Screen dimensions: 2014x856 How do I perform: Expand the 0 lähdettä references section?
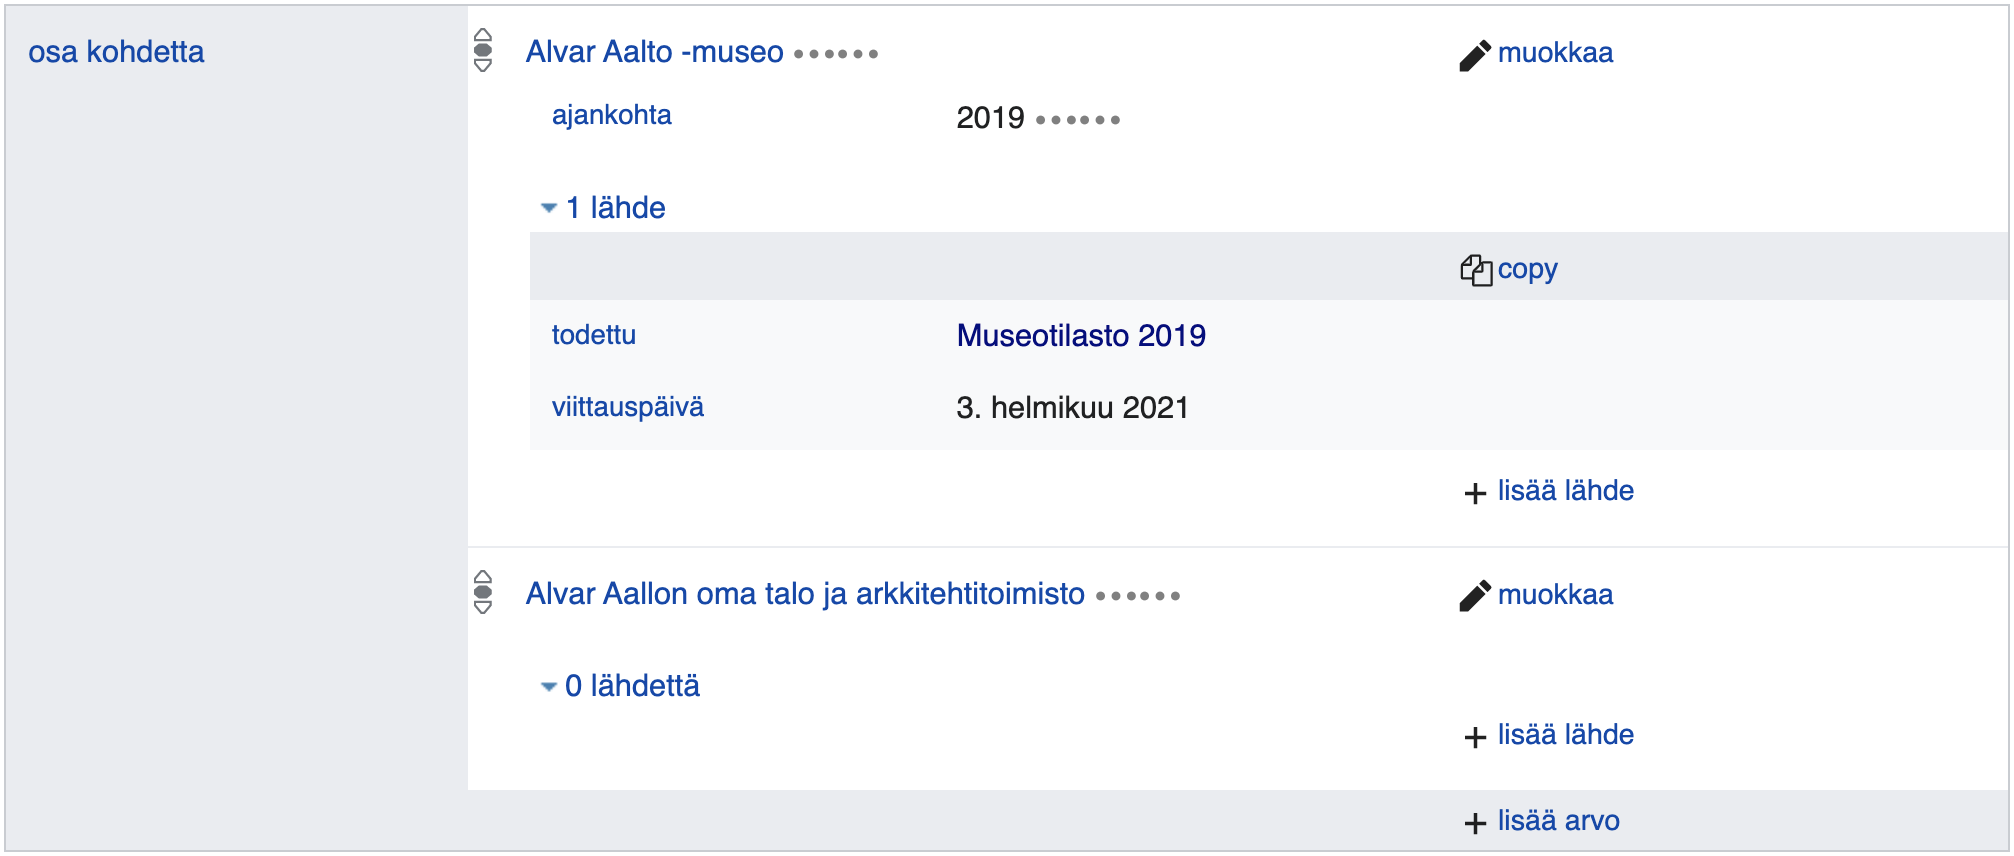pyautogui.click(x=620, y=686)
